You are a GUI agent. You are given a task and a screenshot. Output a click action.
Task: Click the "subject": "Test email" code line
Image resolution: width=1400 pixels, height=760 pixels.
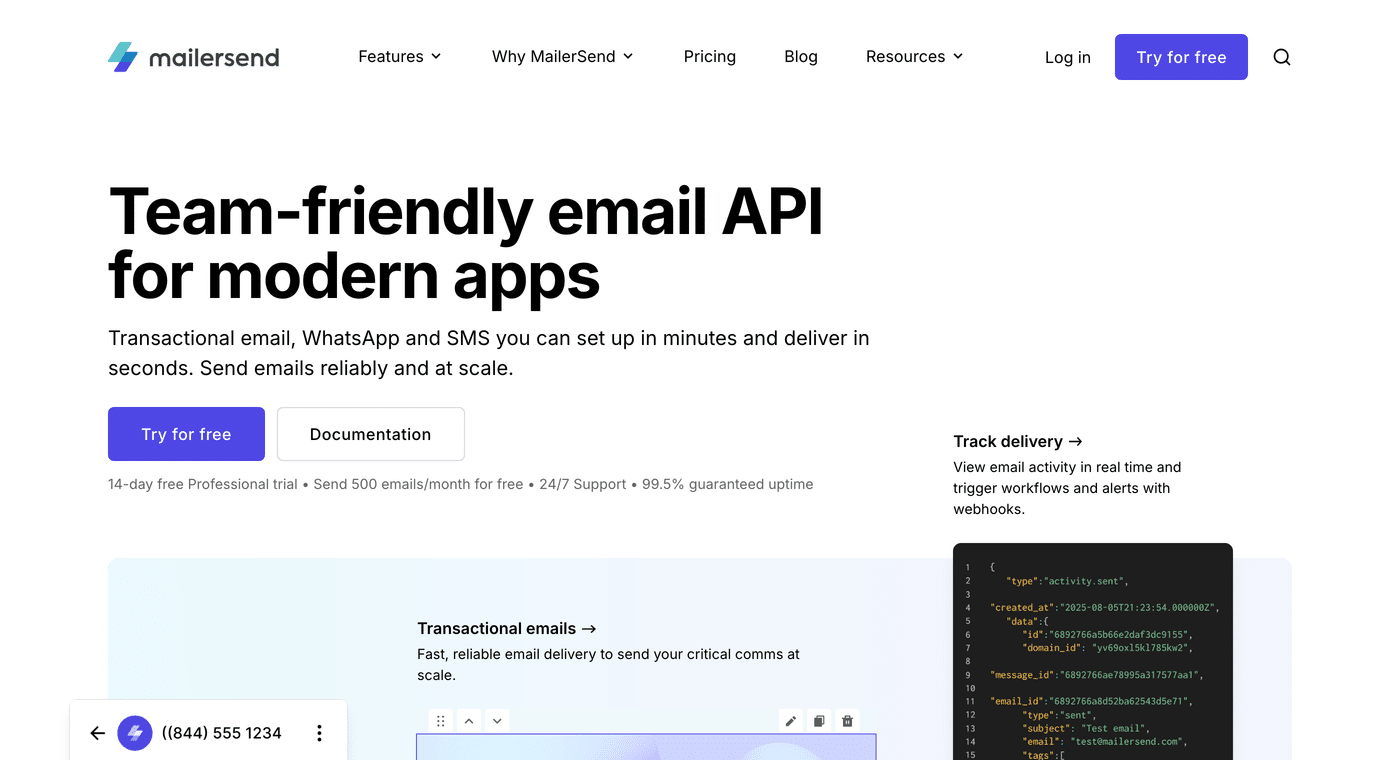click(x=1087, y=728)
